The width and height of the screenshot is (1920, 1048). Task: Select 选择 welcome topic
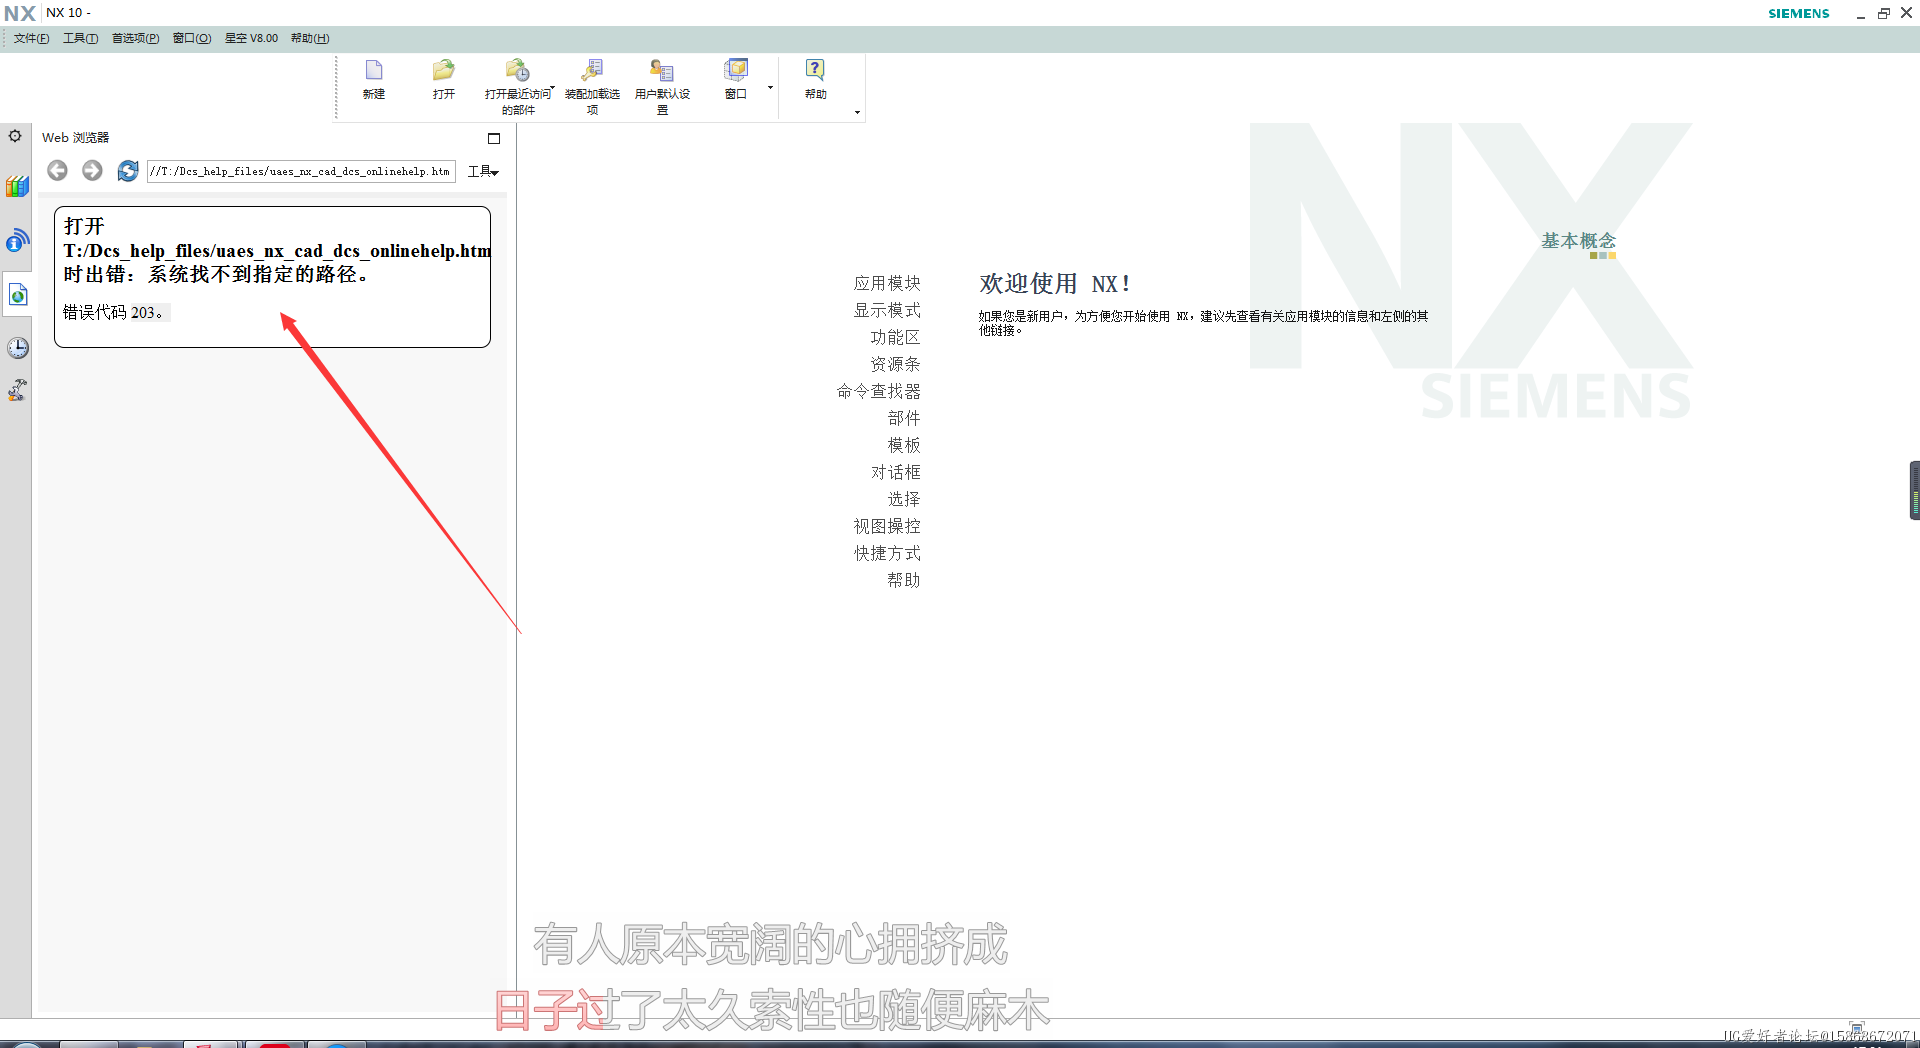coord(904,499)
